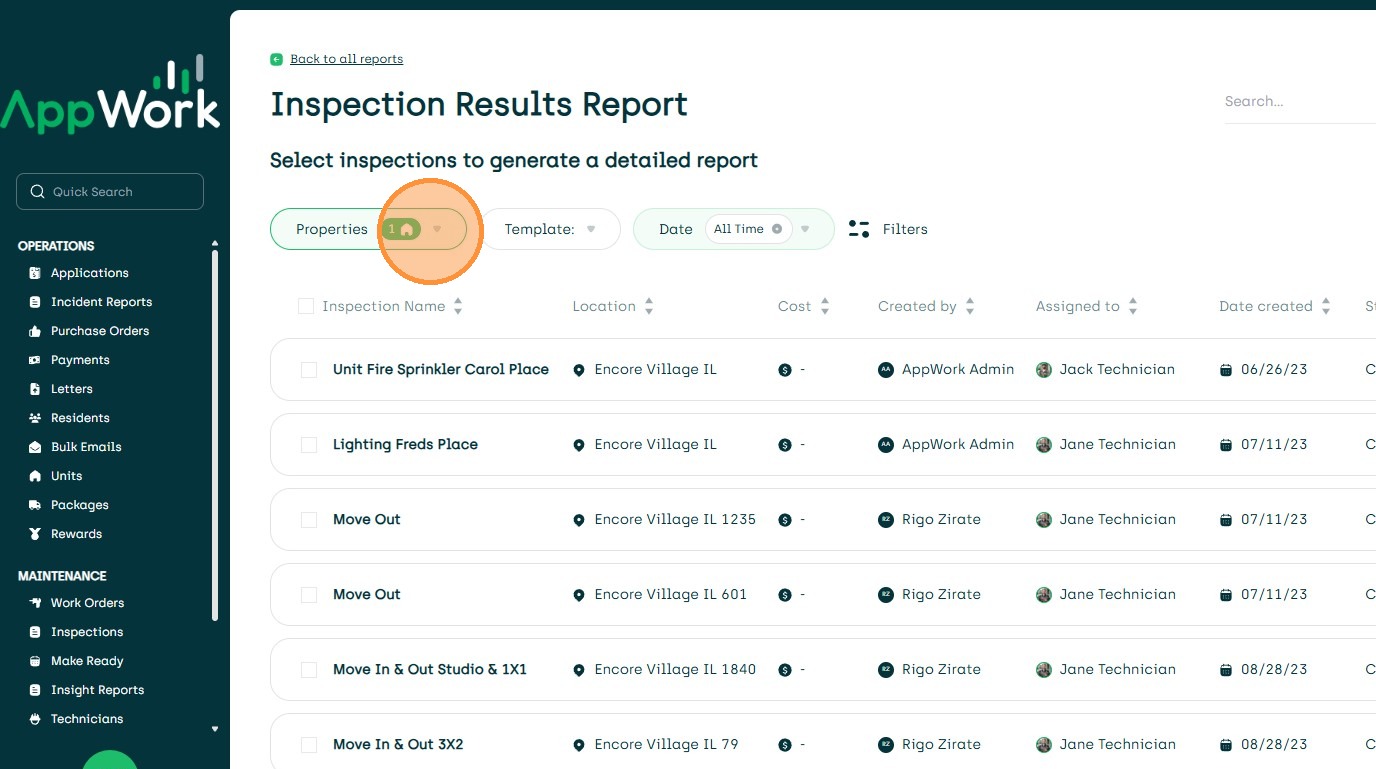
Task: Go to Incident Reports menu item
Action: [x=101, y=302]
